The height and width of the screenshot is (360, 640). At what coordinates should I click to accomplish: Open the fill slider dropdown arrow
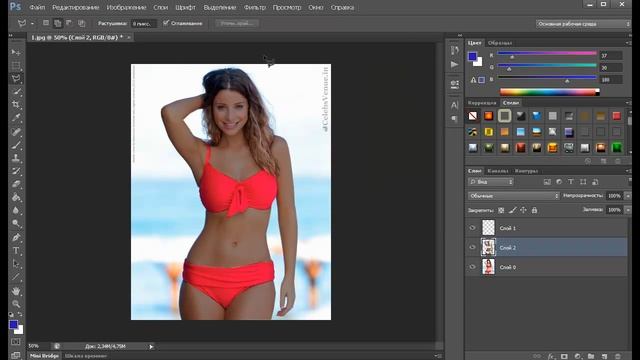[628, 210]
